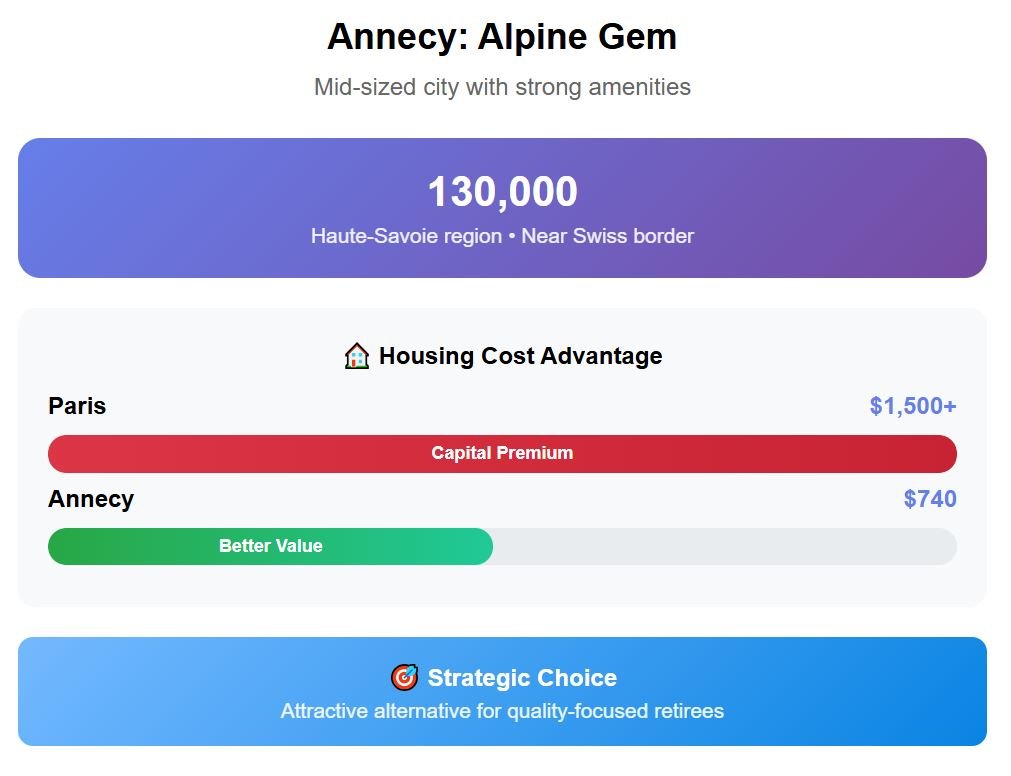
Task: Select the Paris row label
Action: coord(77,406)
